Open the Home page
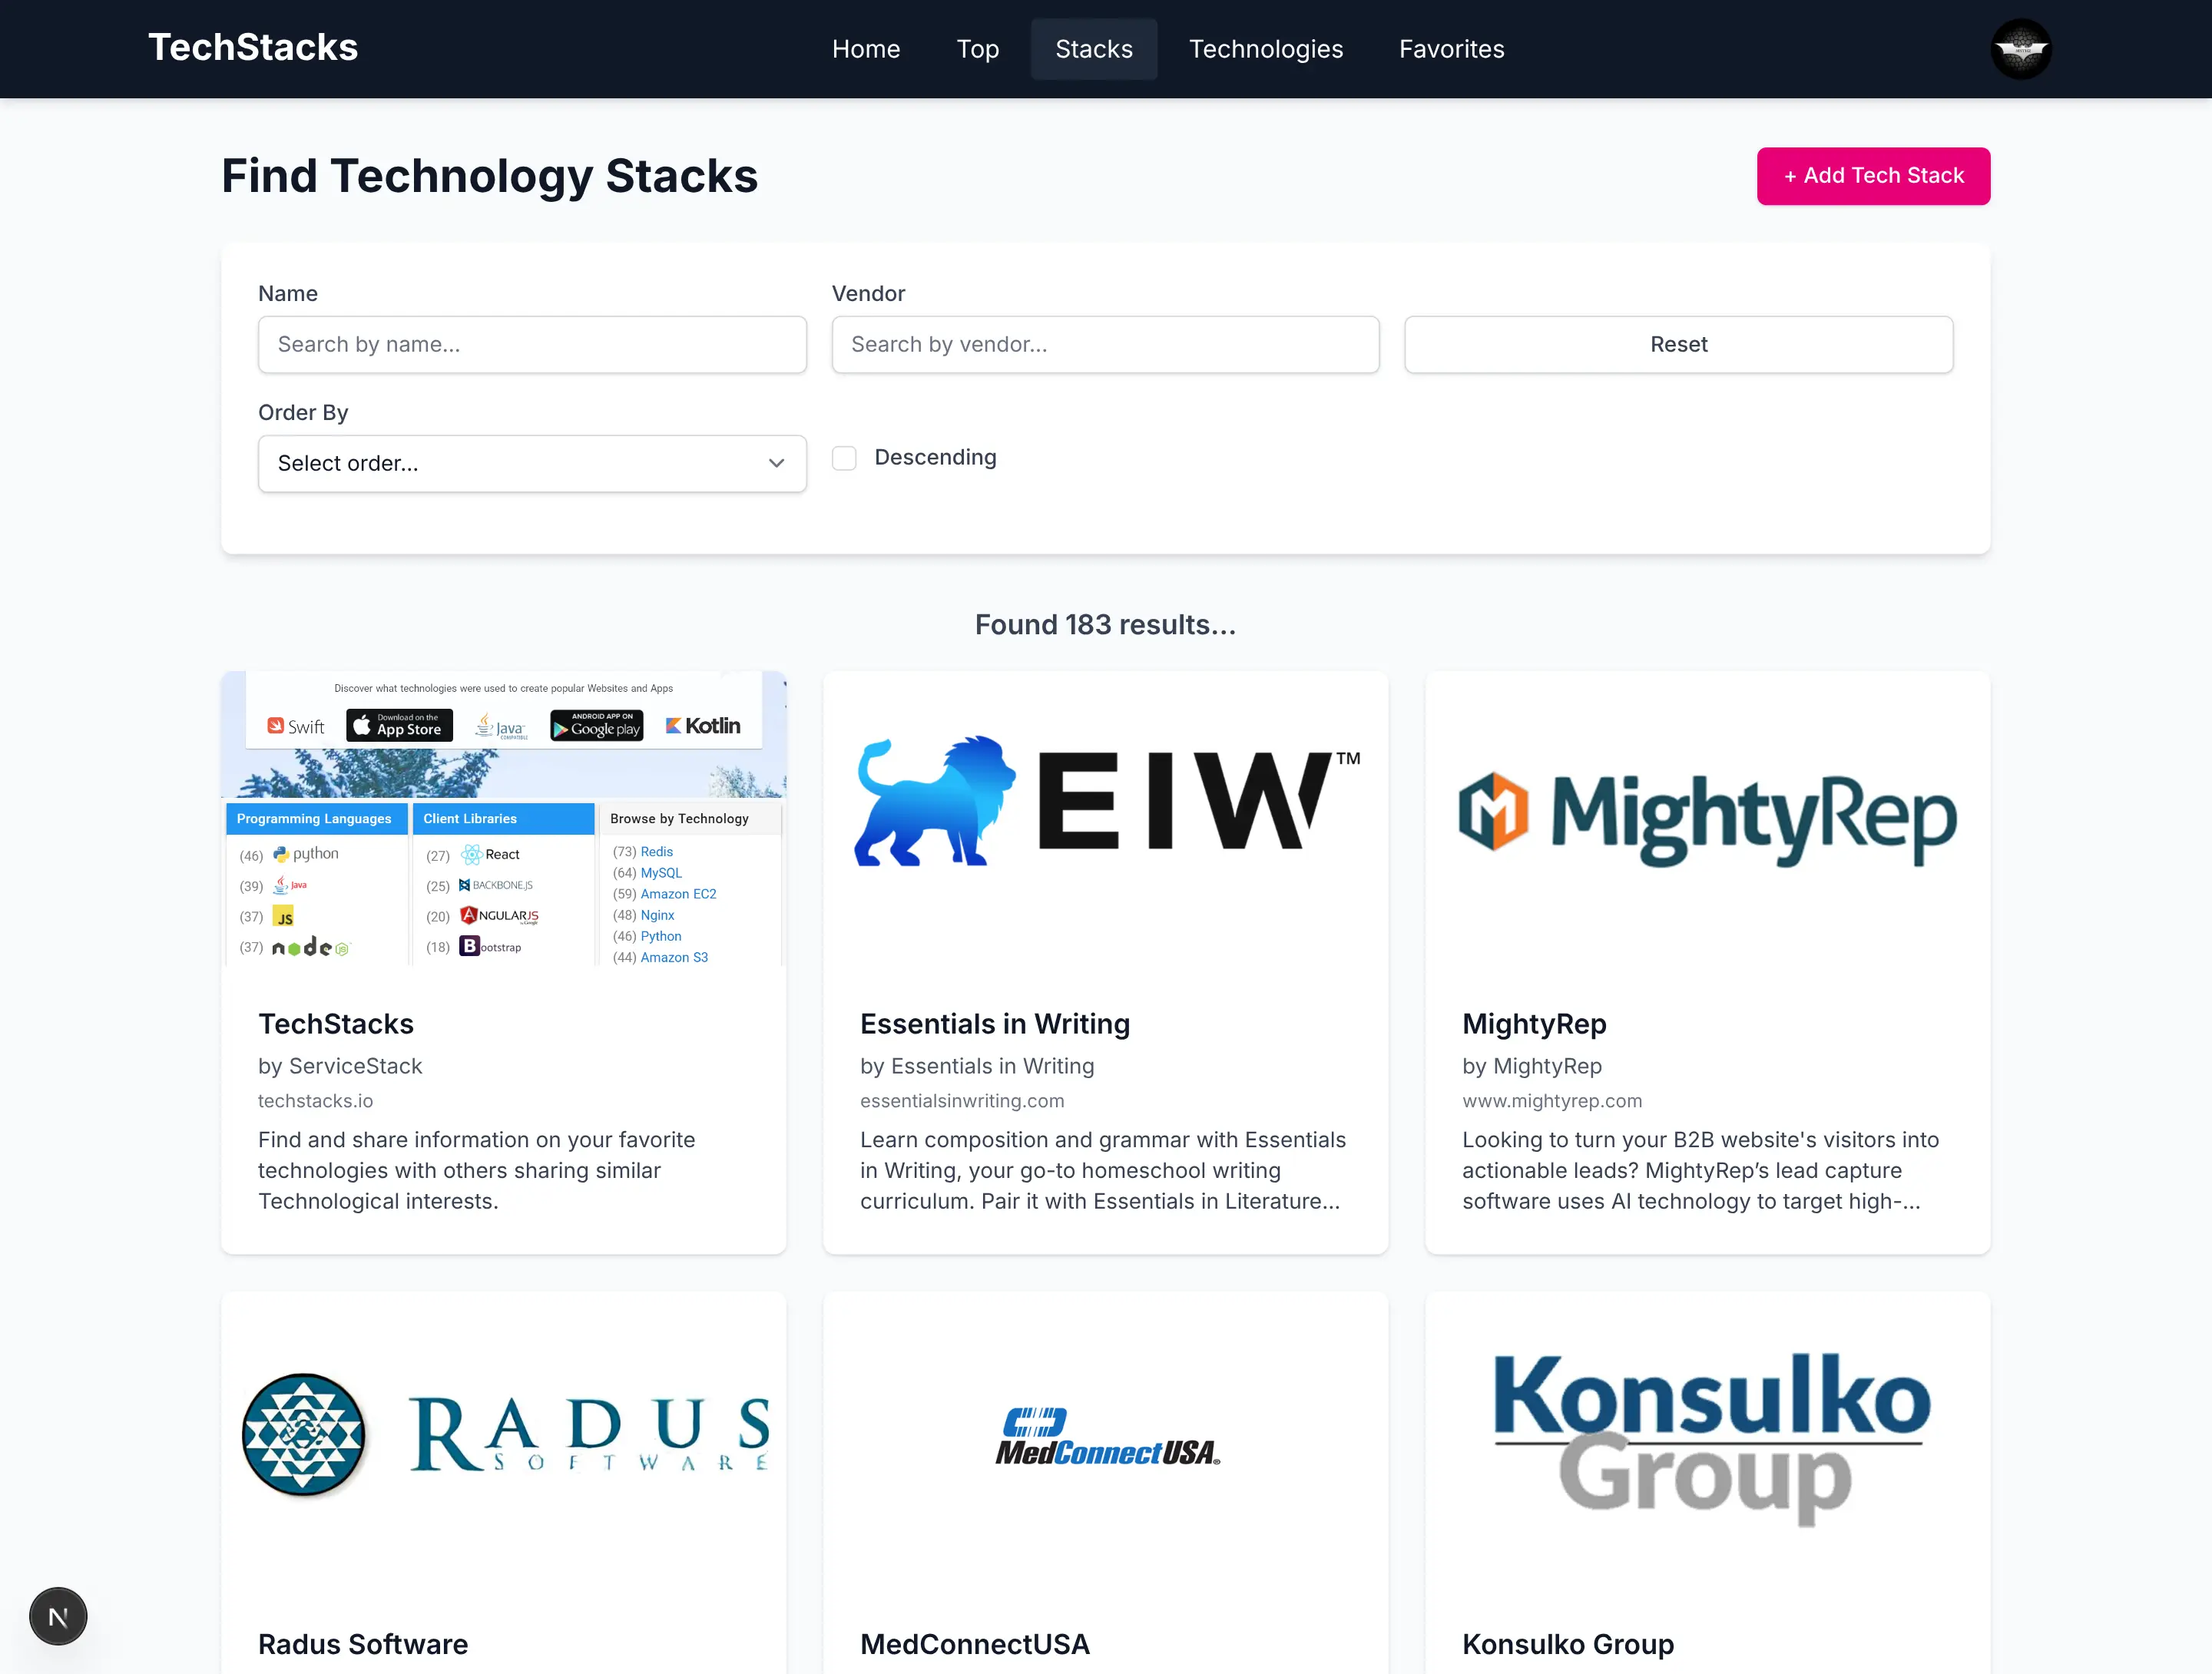Viewport: 2212px width, 1674px height. click(x=866, y=48)
